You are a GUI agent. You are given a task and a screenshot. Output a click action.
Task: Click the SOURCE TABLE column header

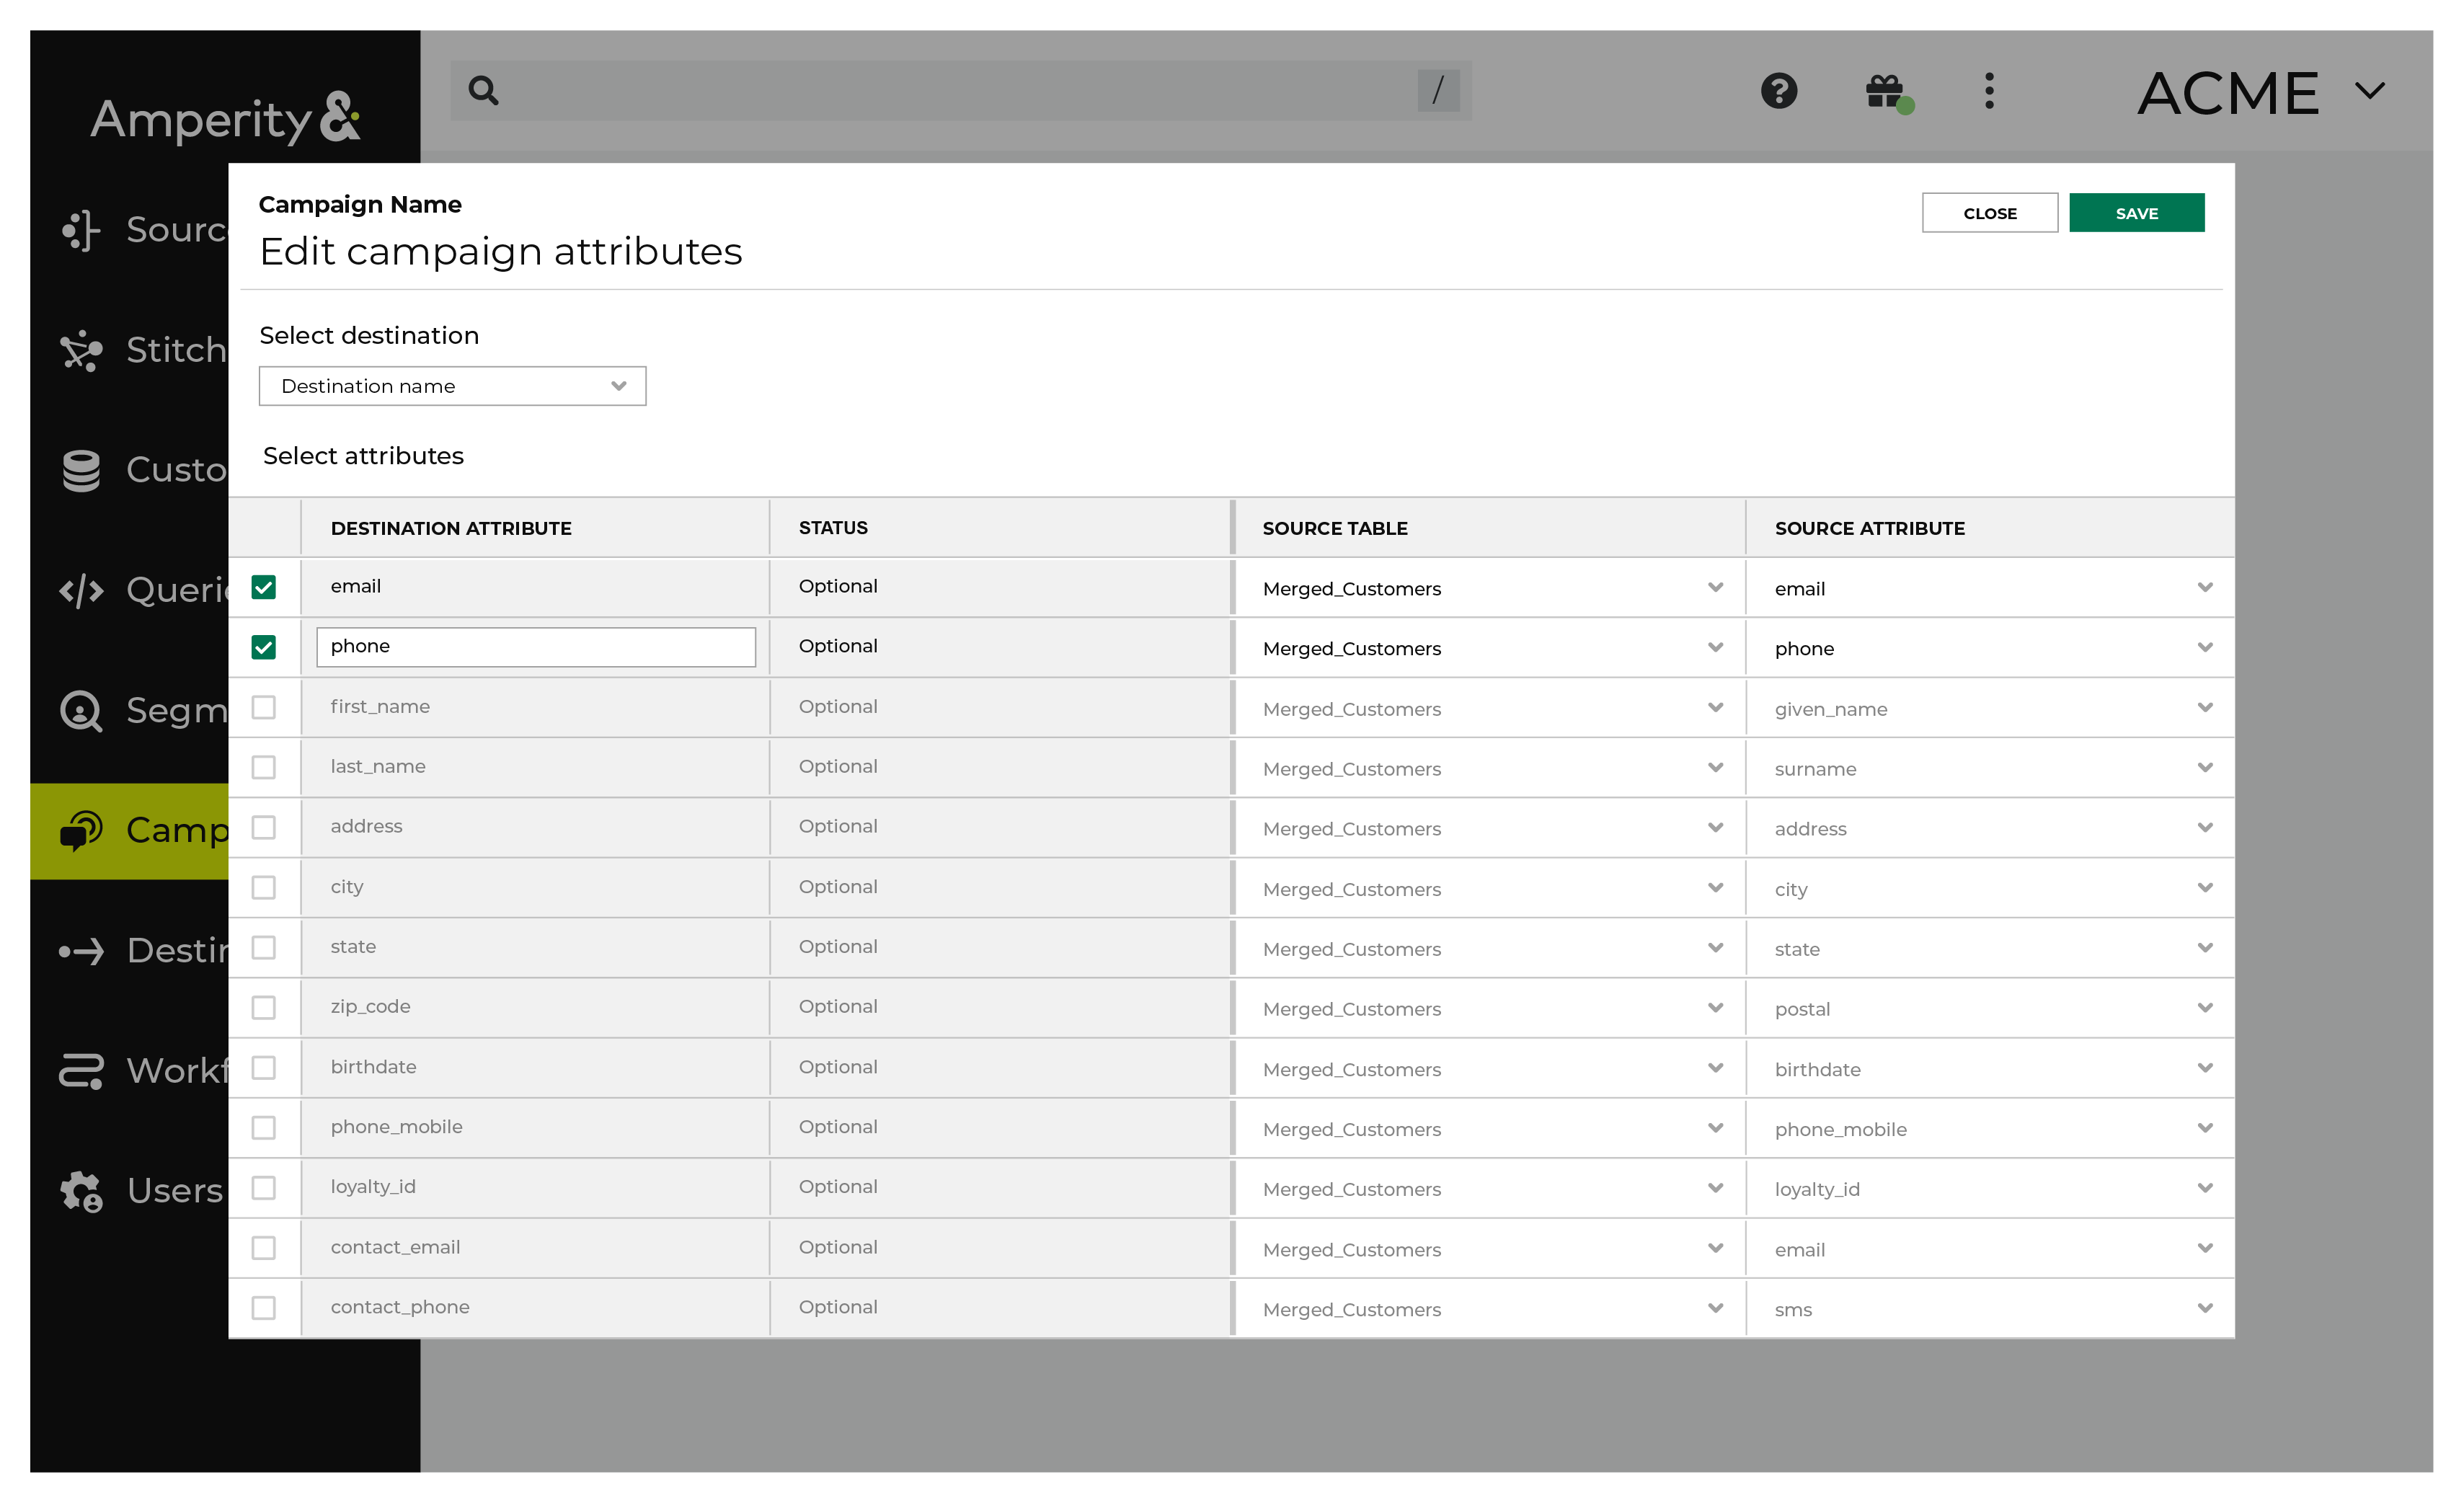(1334, 528)
